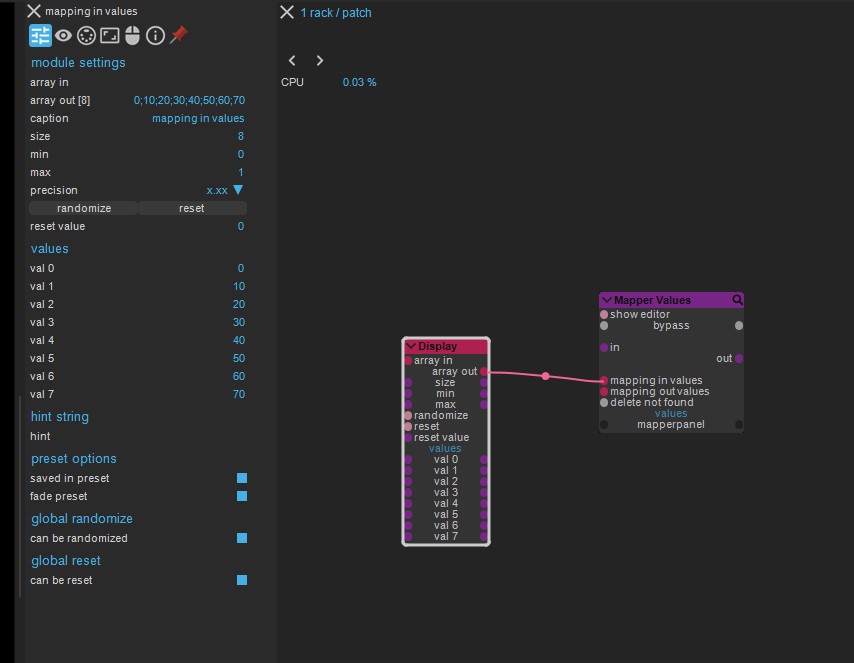Click the layout frame icon
The width and height of the screenshot is (854, 663).
pyautogui.click(x=109, y=36)
